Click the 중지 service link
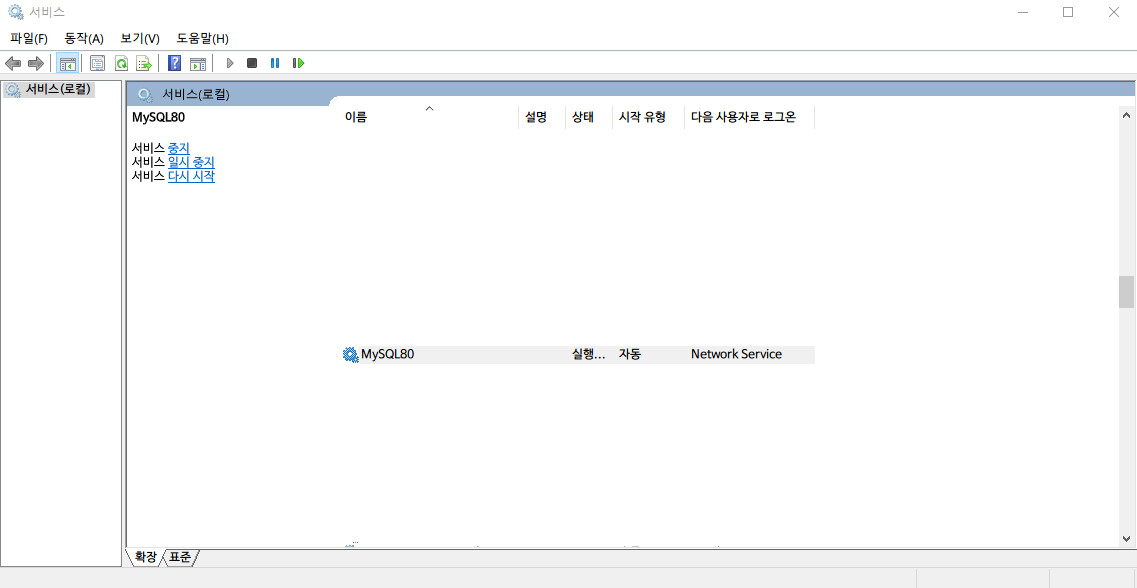Screen dimensions: 1137x588 click(x=178, y=149)
